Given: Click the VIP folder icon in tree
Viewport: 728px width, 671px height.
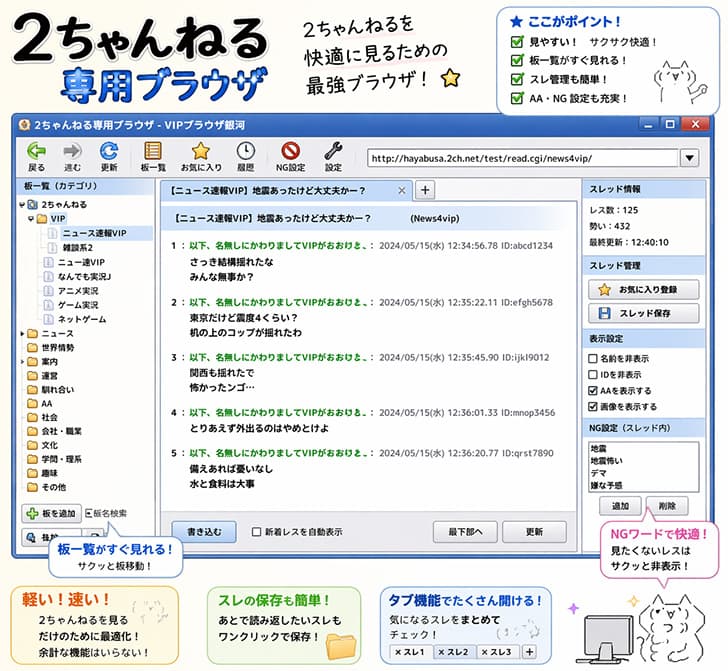Looking at the screenshot, I should click(x=42, y=219).
